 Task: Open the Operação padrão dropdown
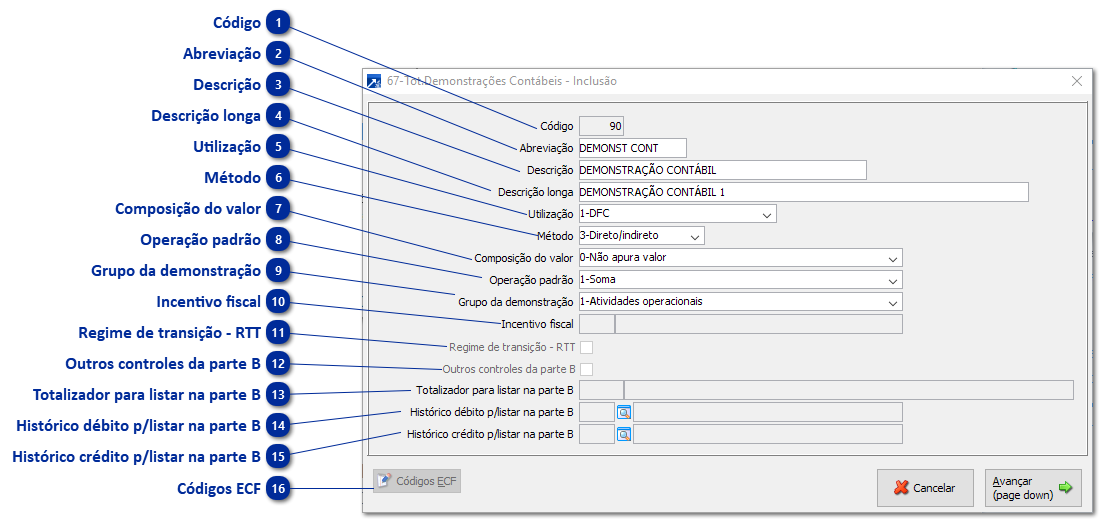pyautogui.click(x=893, y=279)
